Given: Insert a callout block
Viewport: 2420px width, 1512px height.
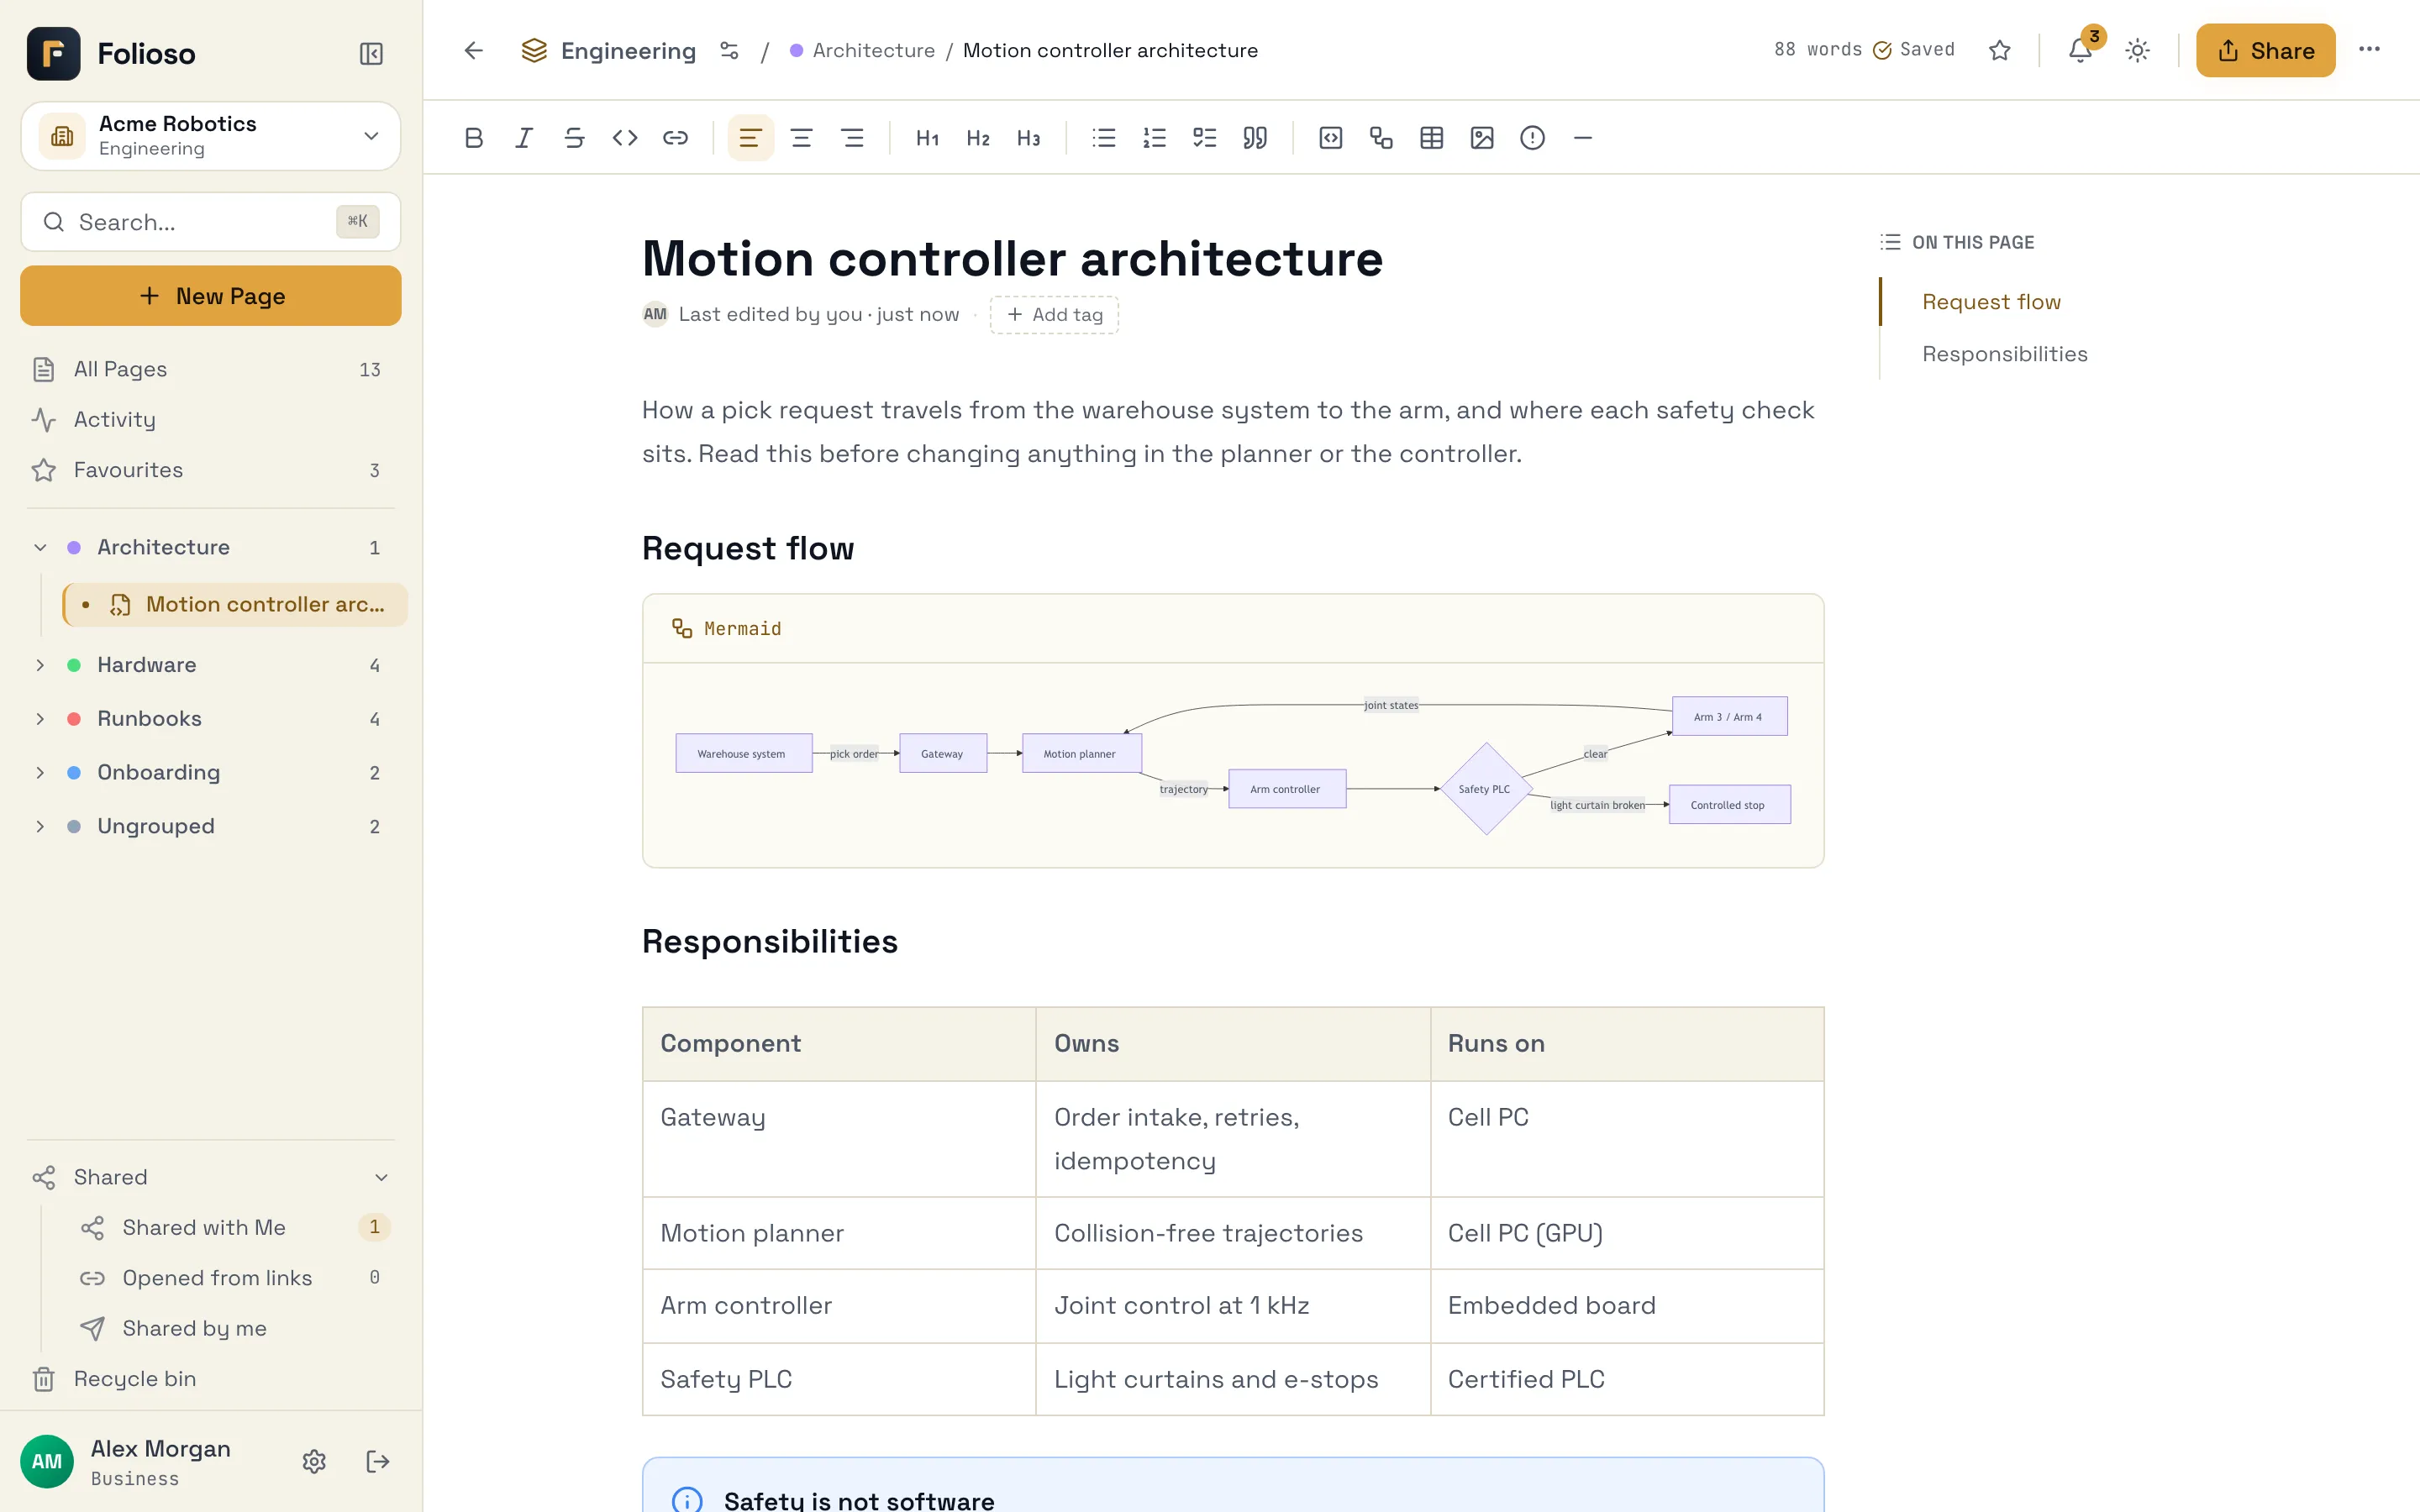Looking at the screenshot, I should (x=1532, y=138).
